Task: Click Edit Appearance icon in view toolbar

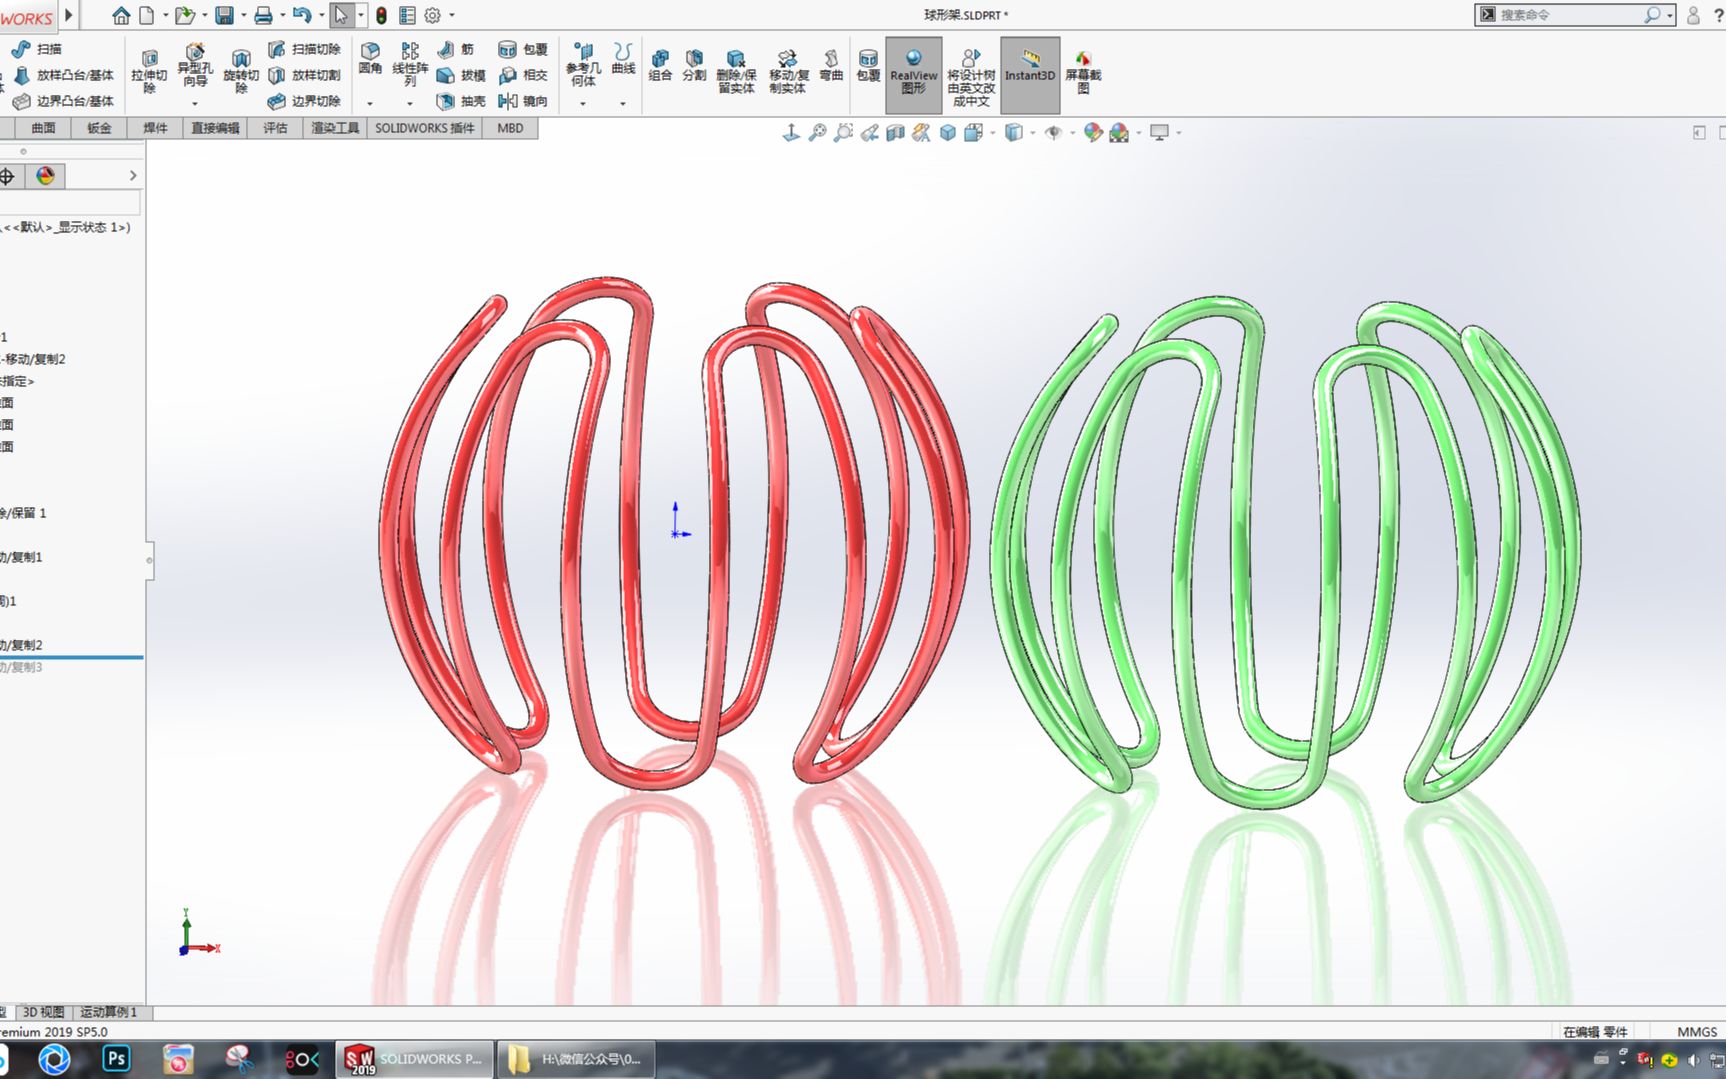Action: pyautogui.click(x=1093, y=132)
